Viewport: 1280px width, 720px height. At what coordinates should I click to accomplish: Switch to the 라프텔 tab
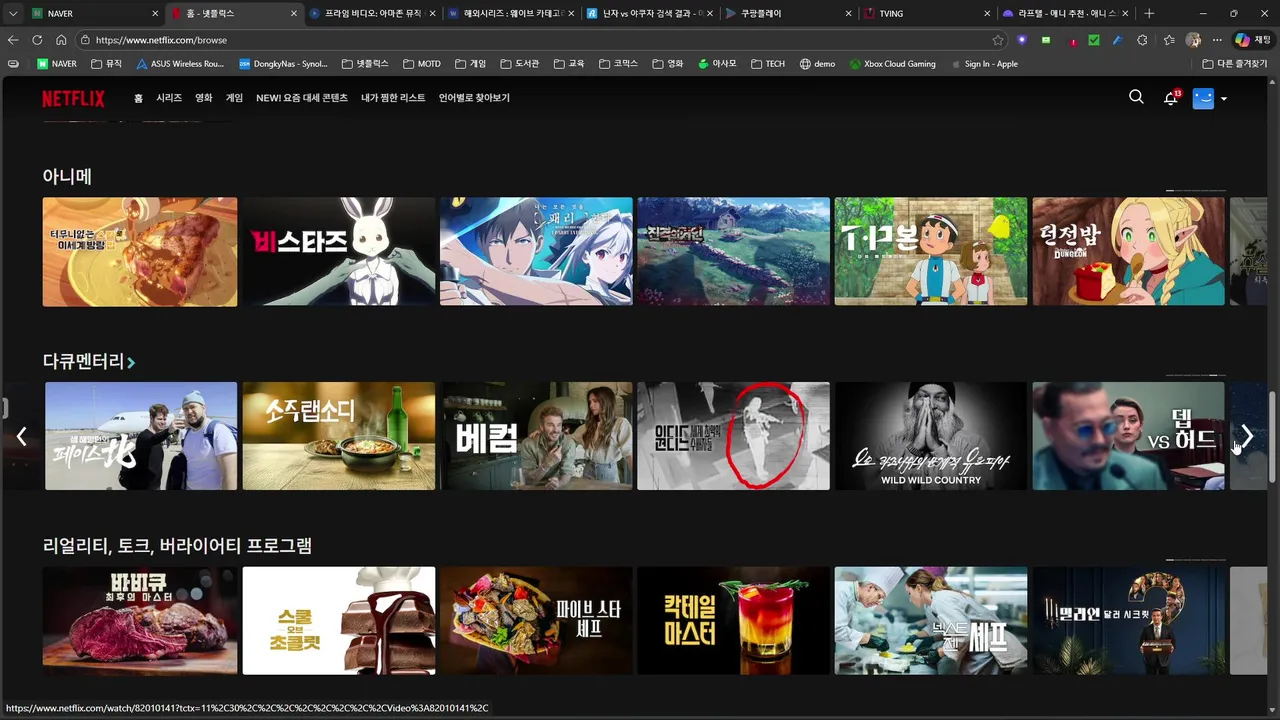pos(1065,14)
